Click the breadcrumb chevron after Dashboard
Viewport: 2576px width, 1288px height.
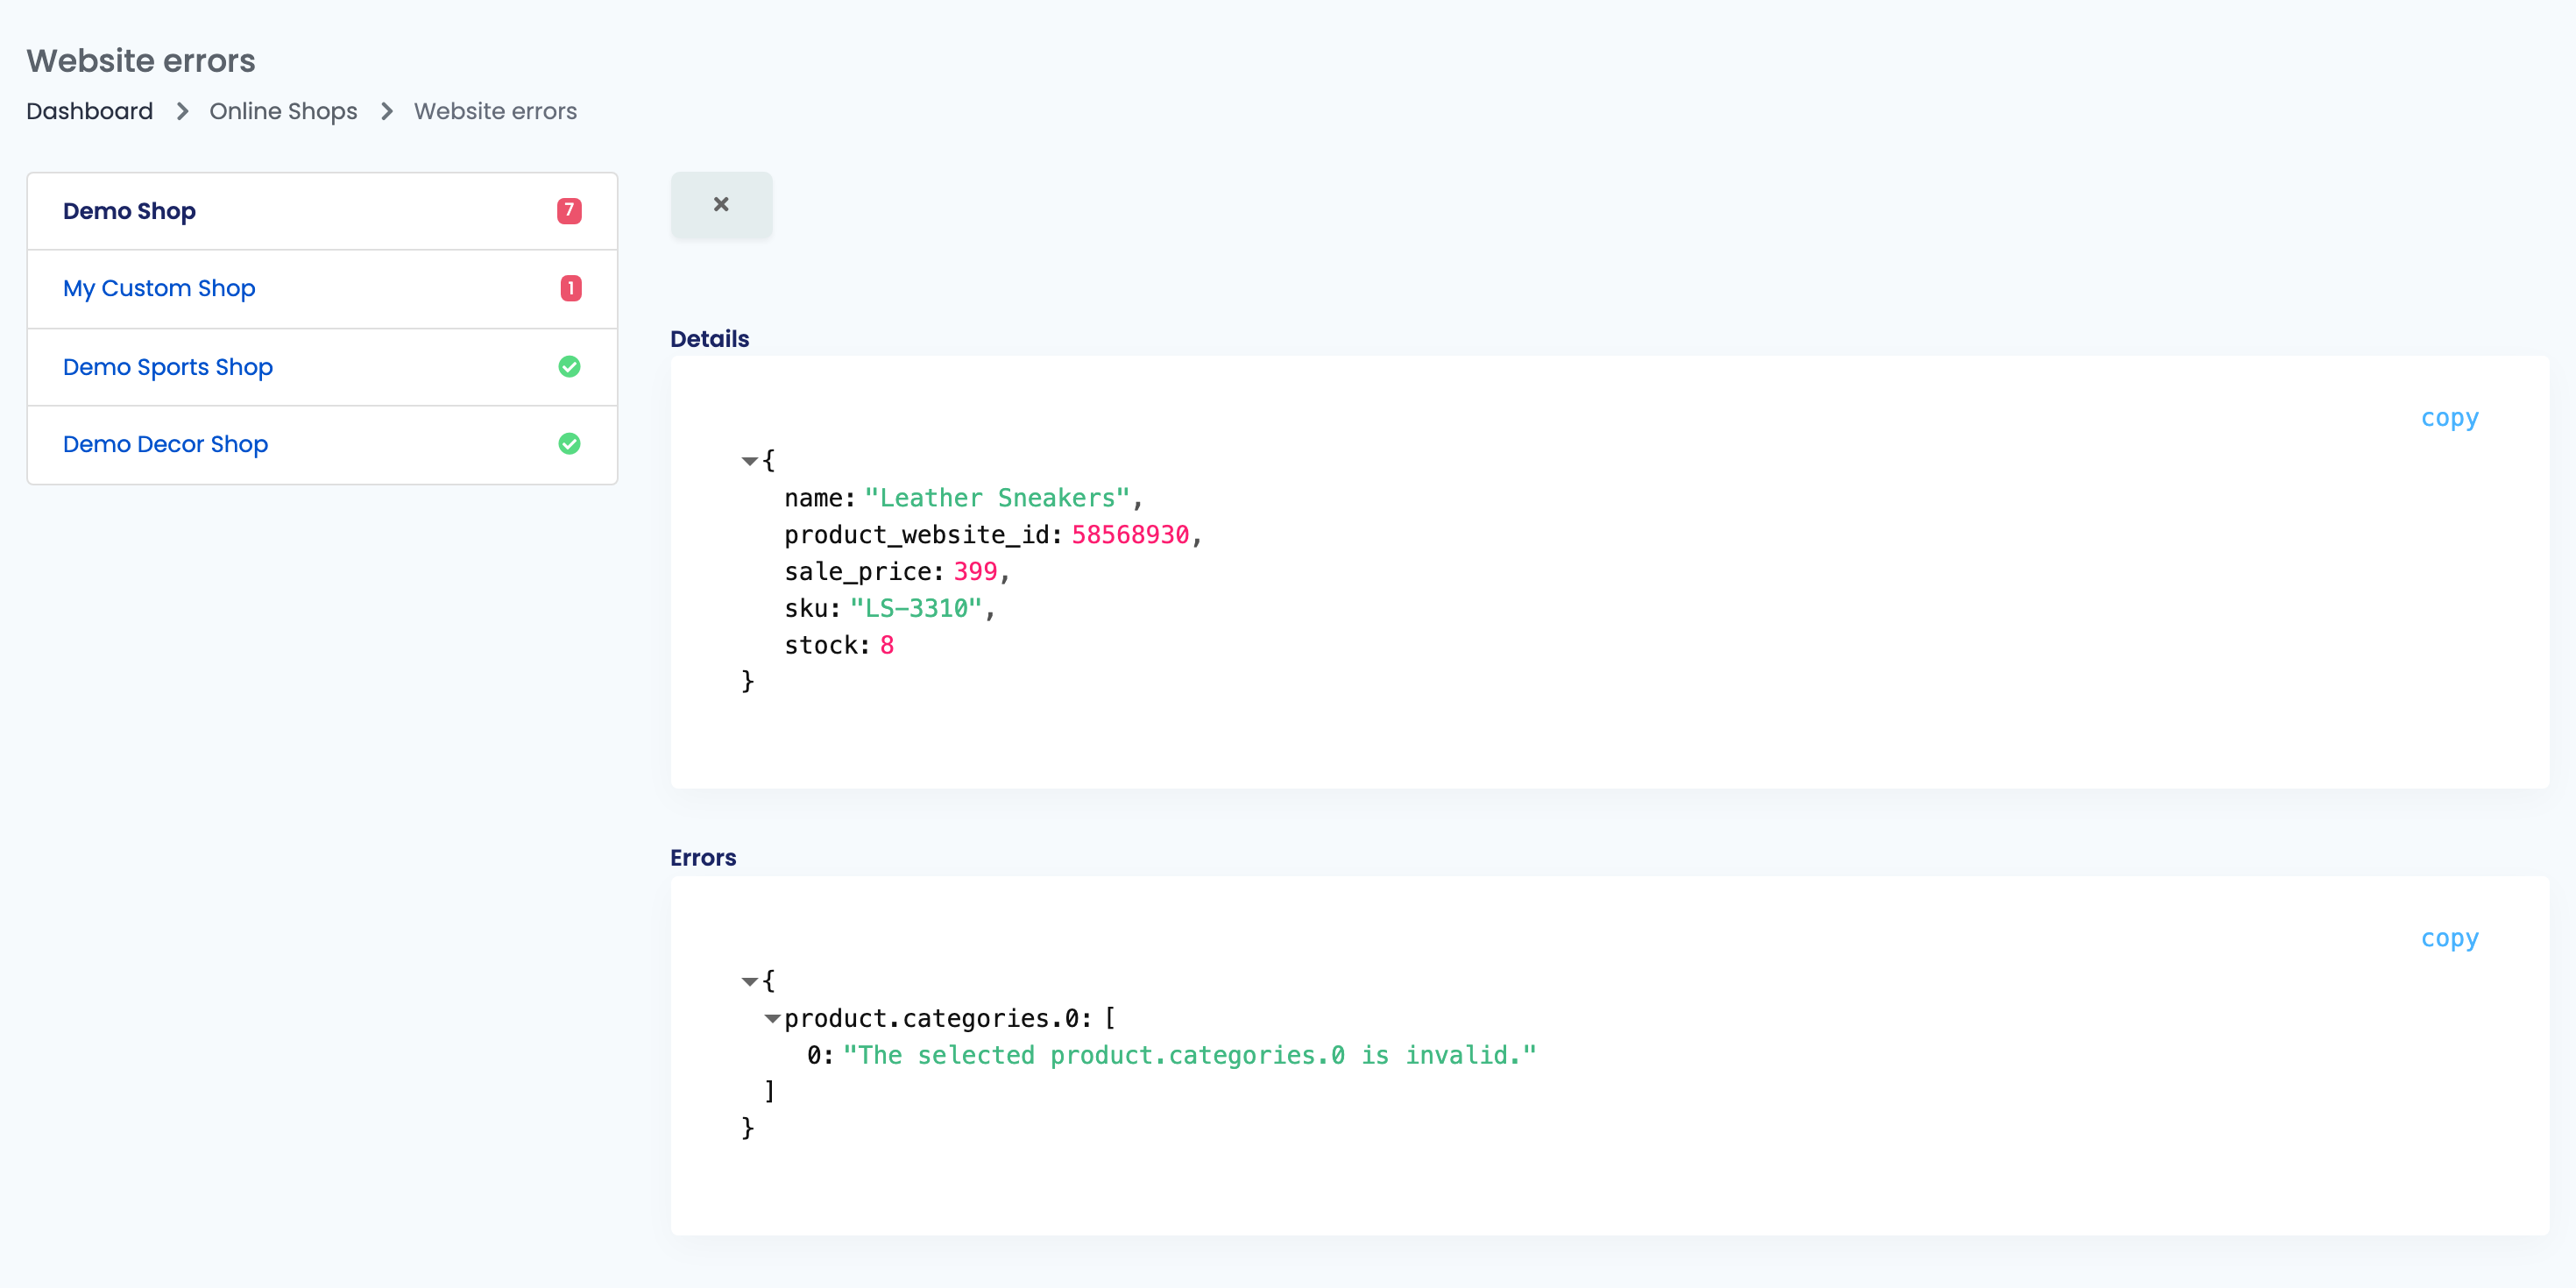click(x=182, y=111)
